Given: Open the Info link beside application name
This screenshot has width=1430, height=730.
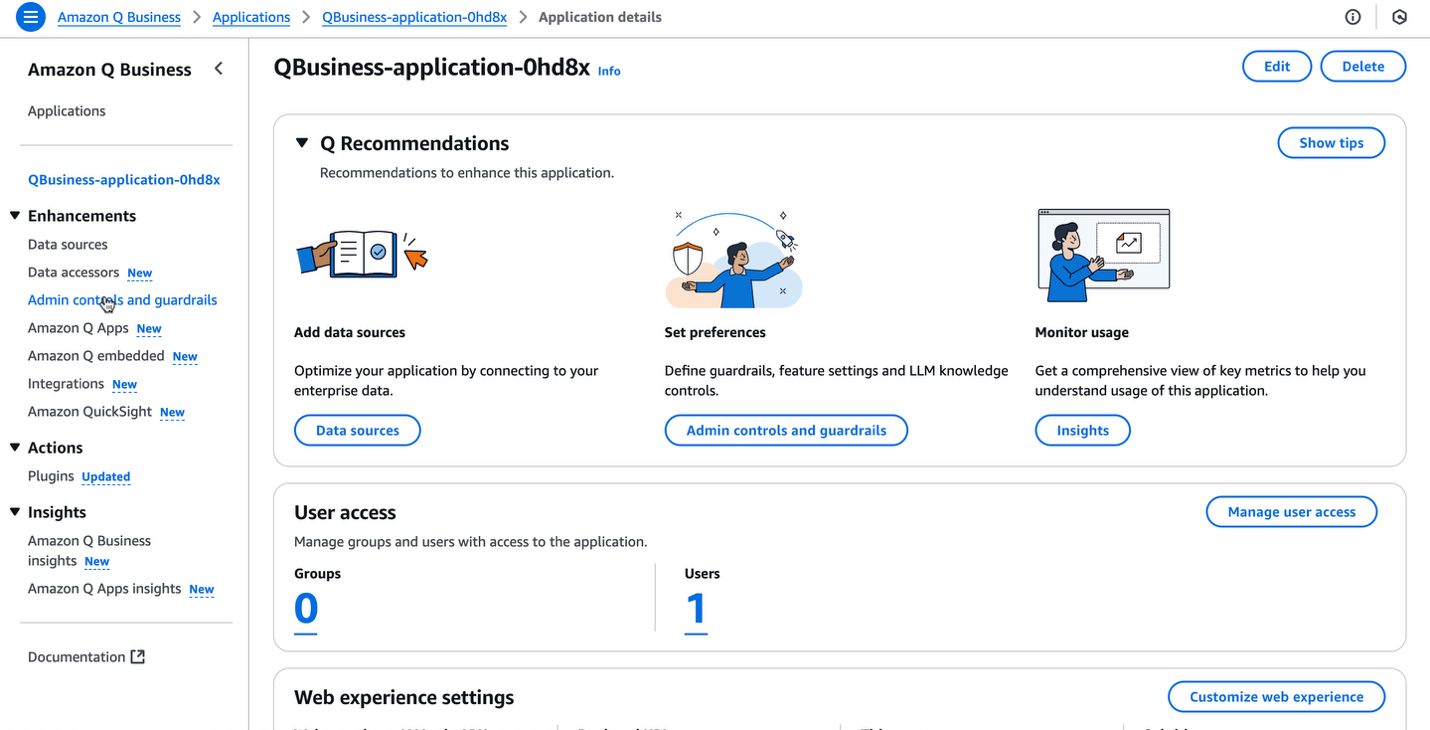Looking at the screenshot, I should (609, 71).
